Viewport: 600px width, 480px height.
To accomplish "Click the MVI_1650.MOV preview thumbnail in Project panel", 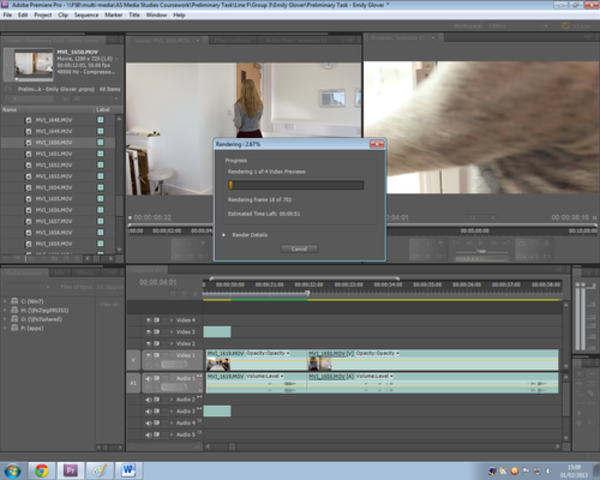I will point(34,64).
